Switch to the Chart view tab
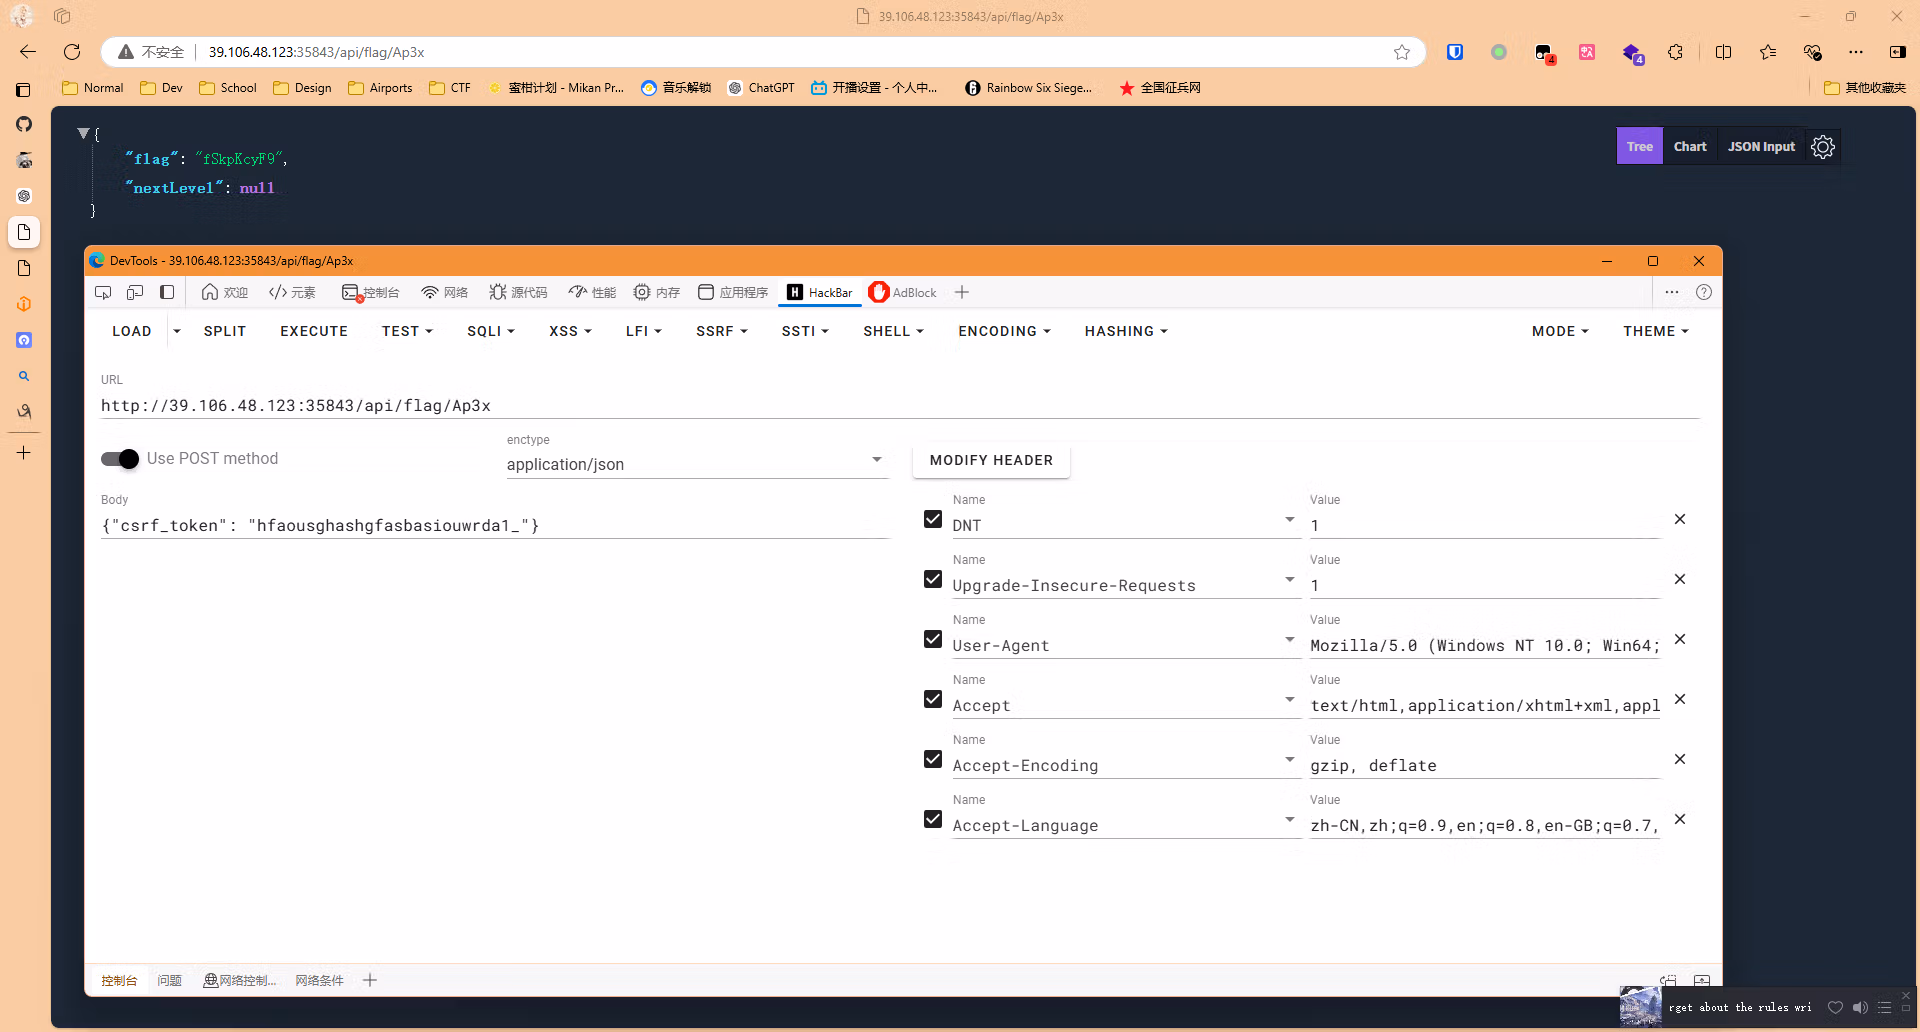Image resolution: width=1920 pixels, height=1032 pixels. point(1690,147)
